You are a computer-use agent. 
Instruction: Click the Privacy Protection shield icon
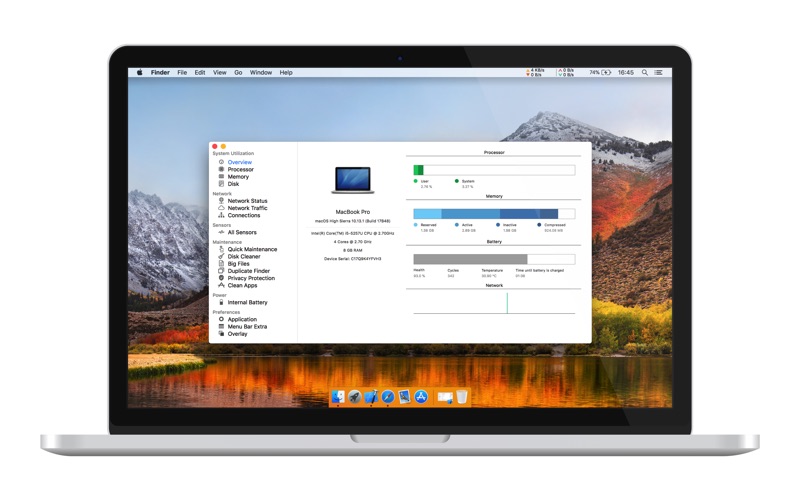221,278
